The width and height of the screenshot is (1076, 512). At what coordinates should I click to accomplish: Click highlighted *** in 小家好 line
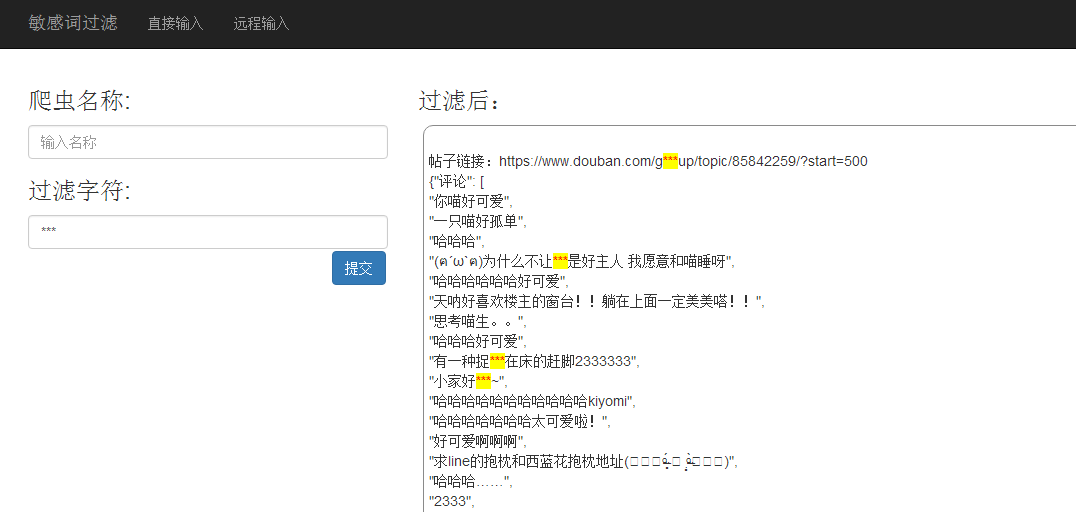483,381
